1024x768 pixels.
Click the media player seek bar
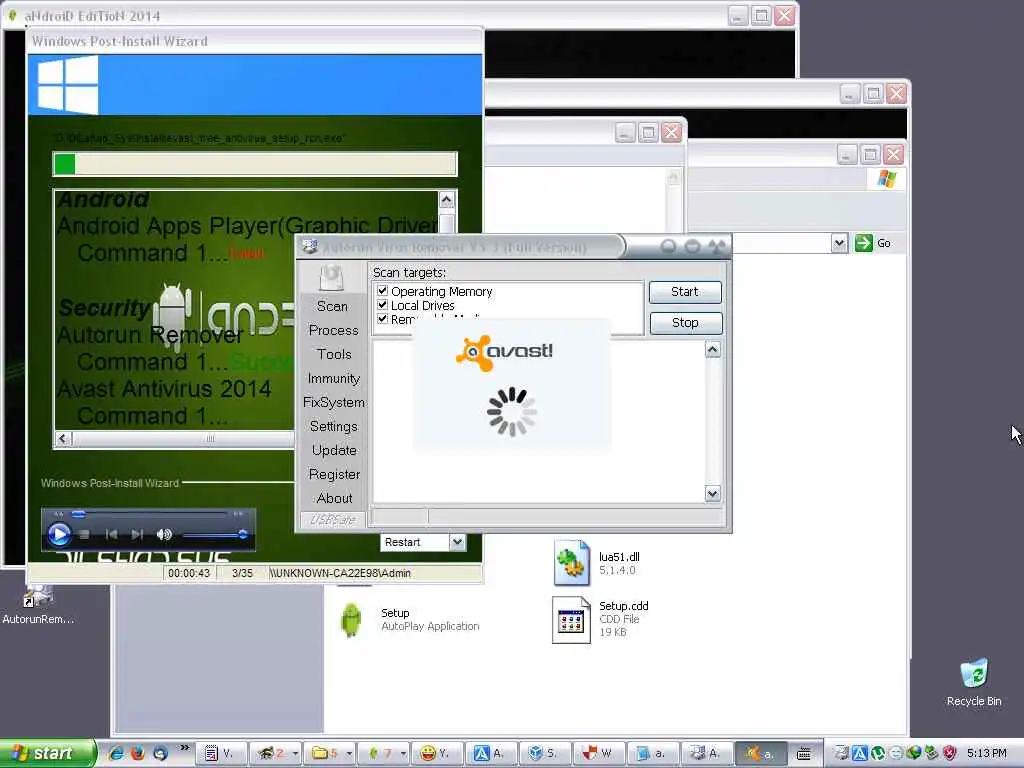(149, 514)
